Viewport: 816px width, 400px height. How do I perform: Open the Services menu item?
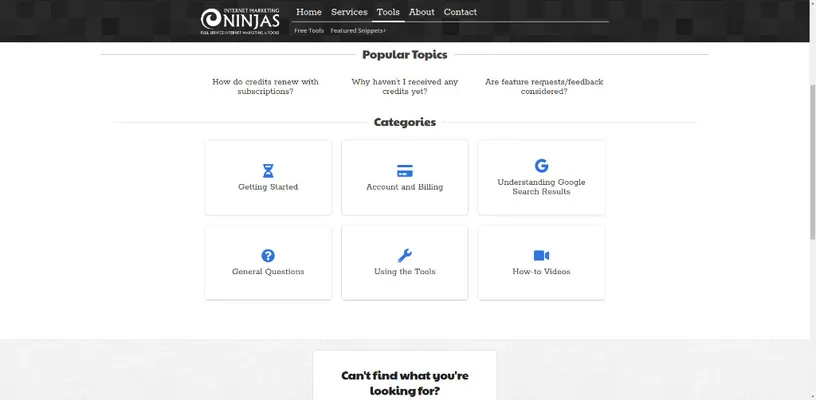(349, 12)
